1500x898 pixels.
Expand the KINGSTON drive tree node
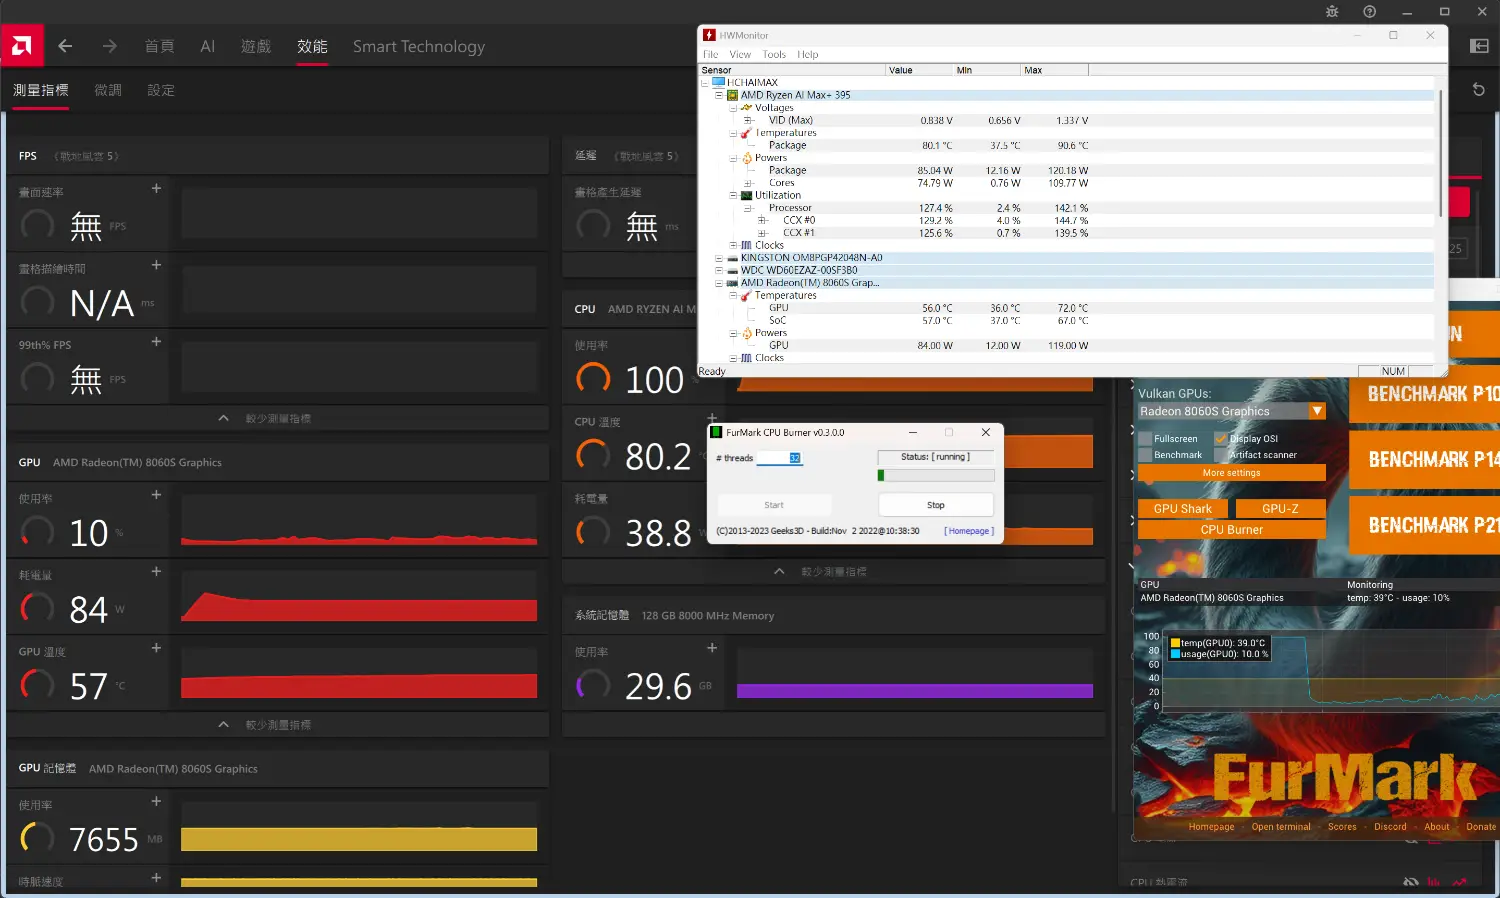pos(718,258)
